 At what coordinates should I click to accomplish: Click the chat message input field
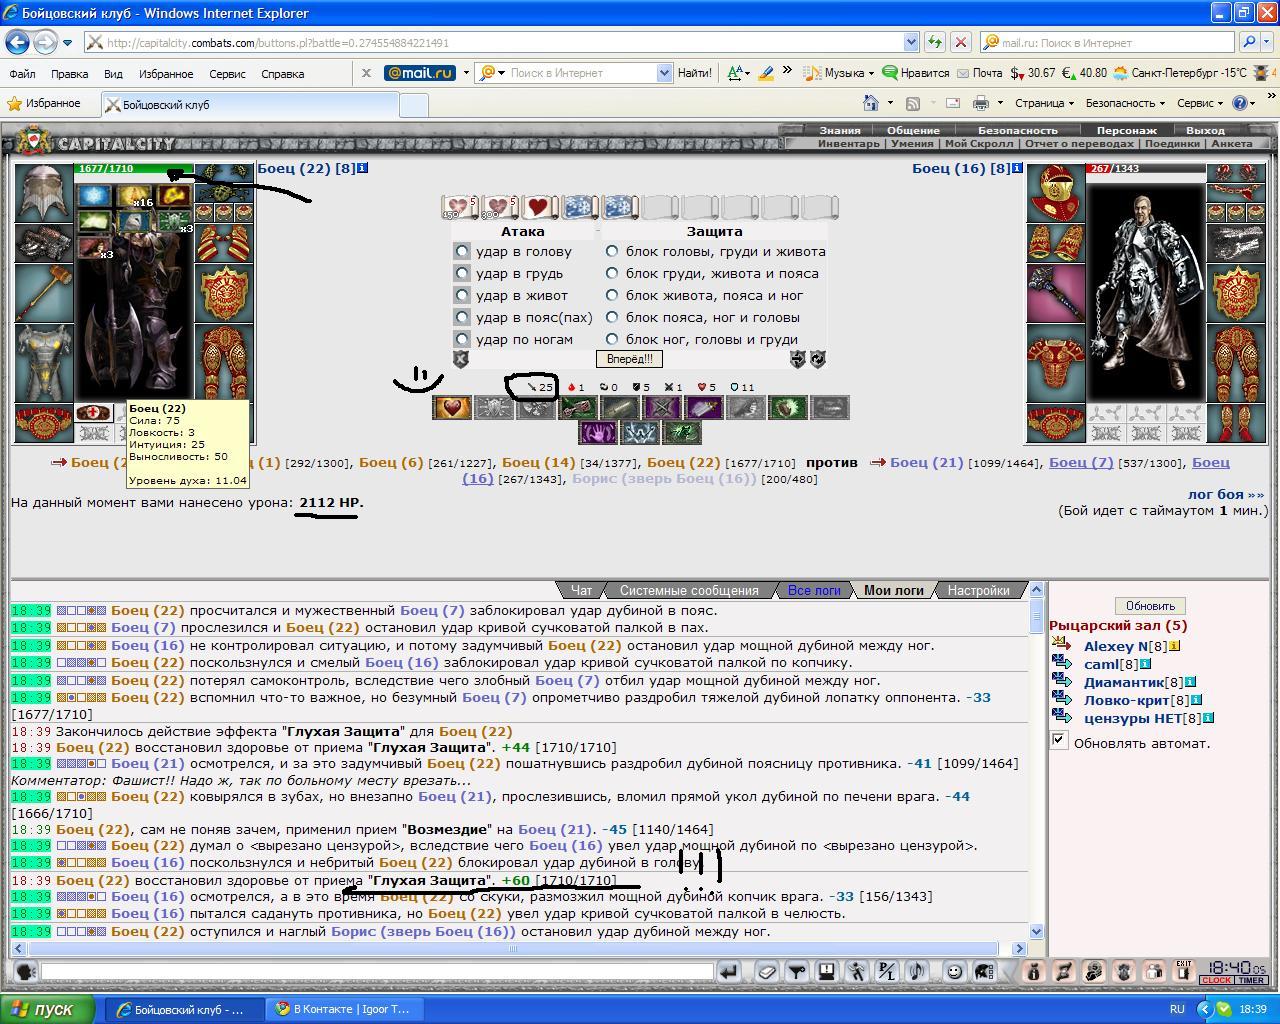[377, 971]
